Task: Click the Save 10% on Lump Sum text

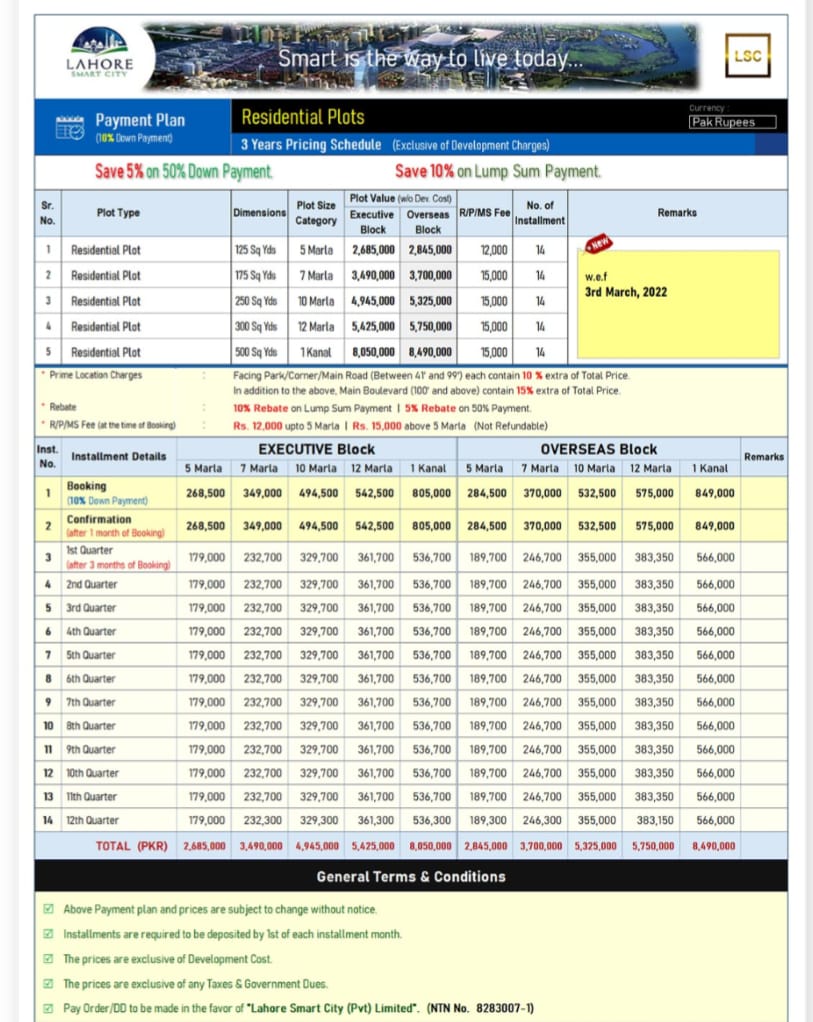Action: pos(498,172)
